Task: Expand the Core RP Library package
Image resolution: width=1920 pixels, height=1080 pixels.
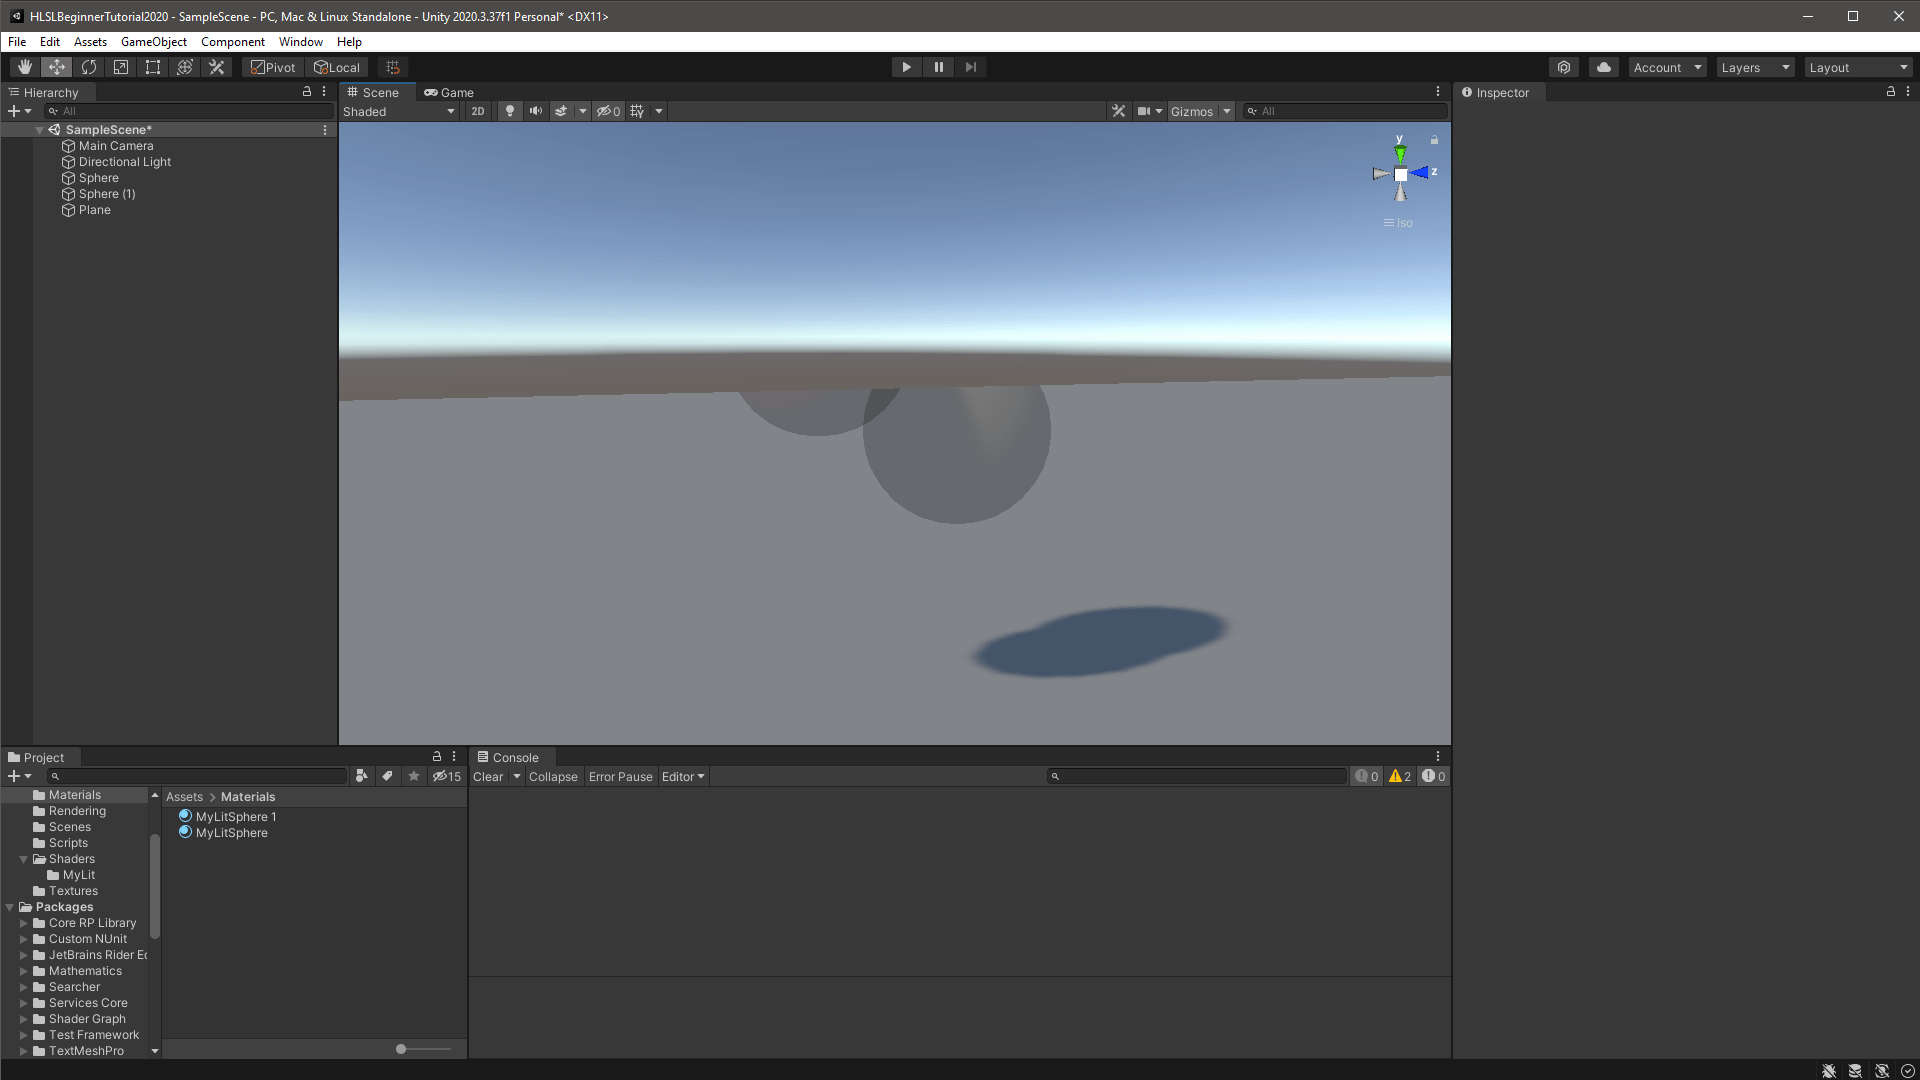Action: click(23, 923)
